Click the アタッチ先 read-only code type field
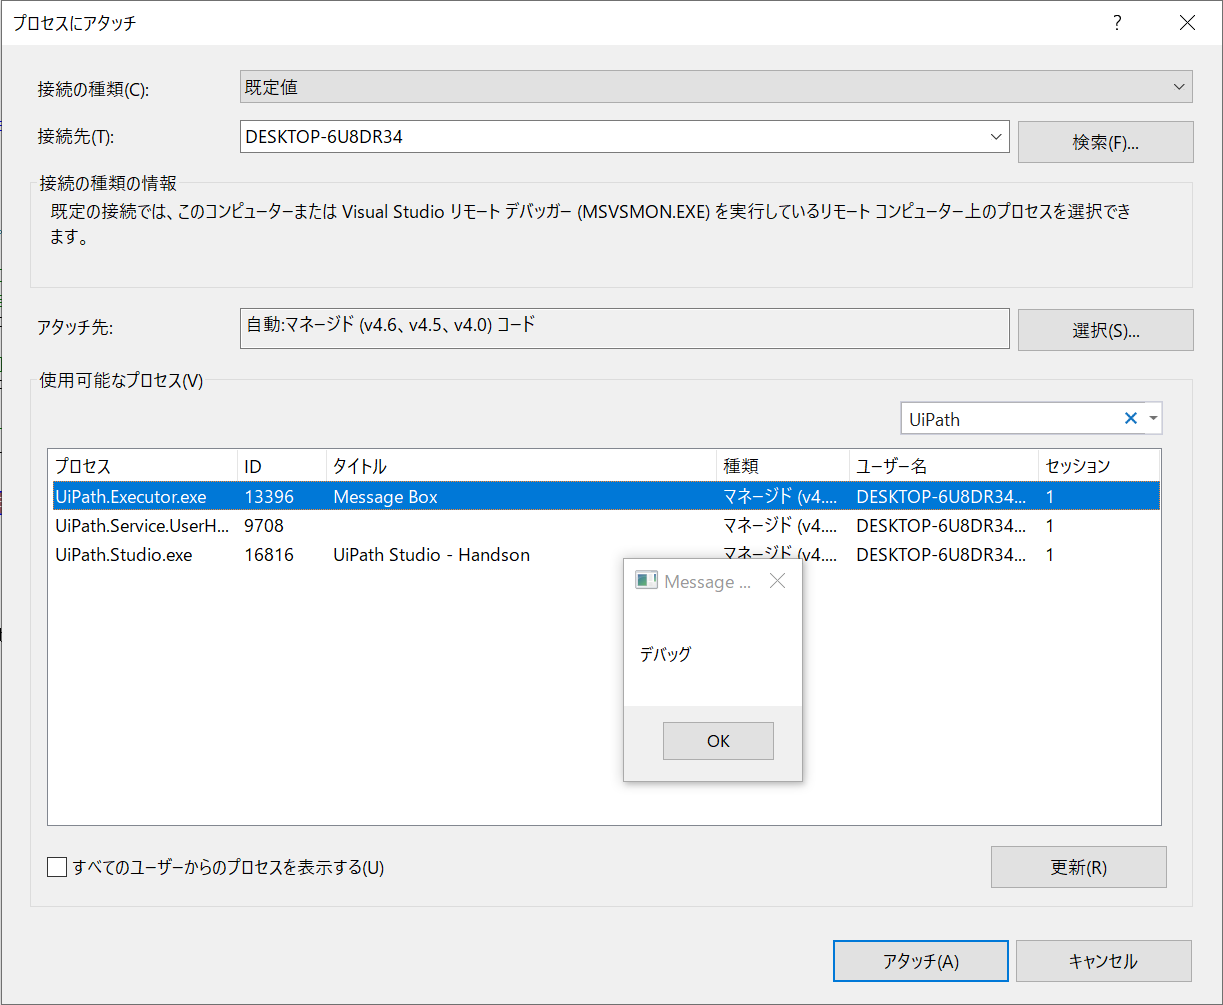Viewport: 1223px width, 1005px height. [625, 328]
